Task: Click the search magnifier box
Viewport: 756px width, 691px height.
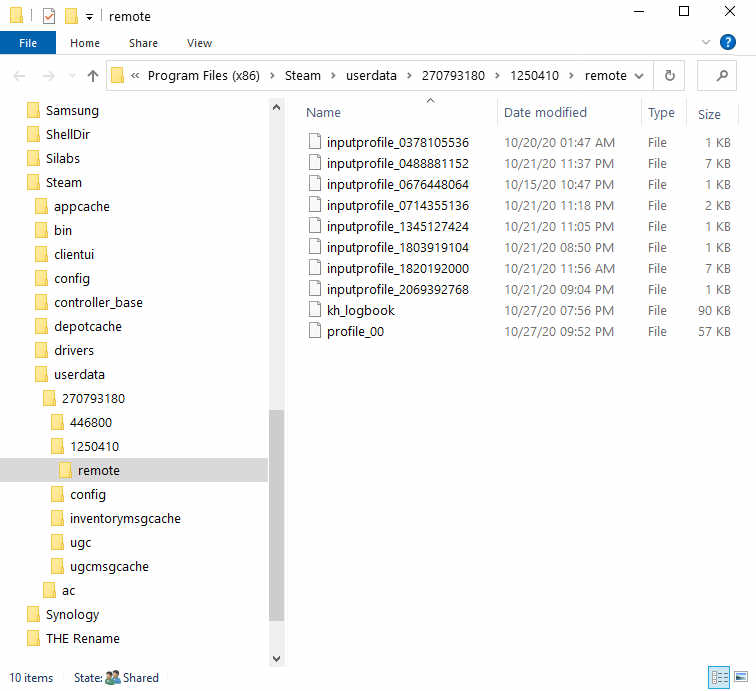Action: 716,76
